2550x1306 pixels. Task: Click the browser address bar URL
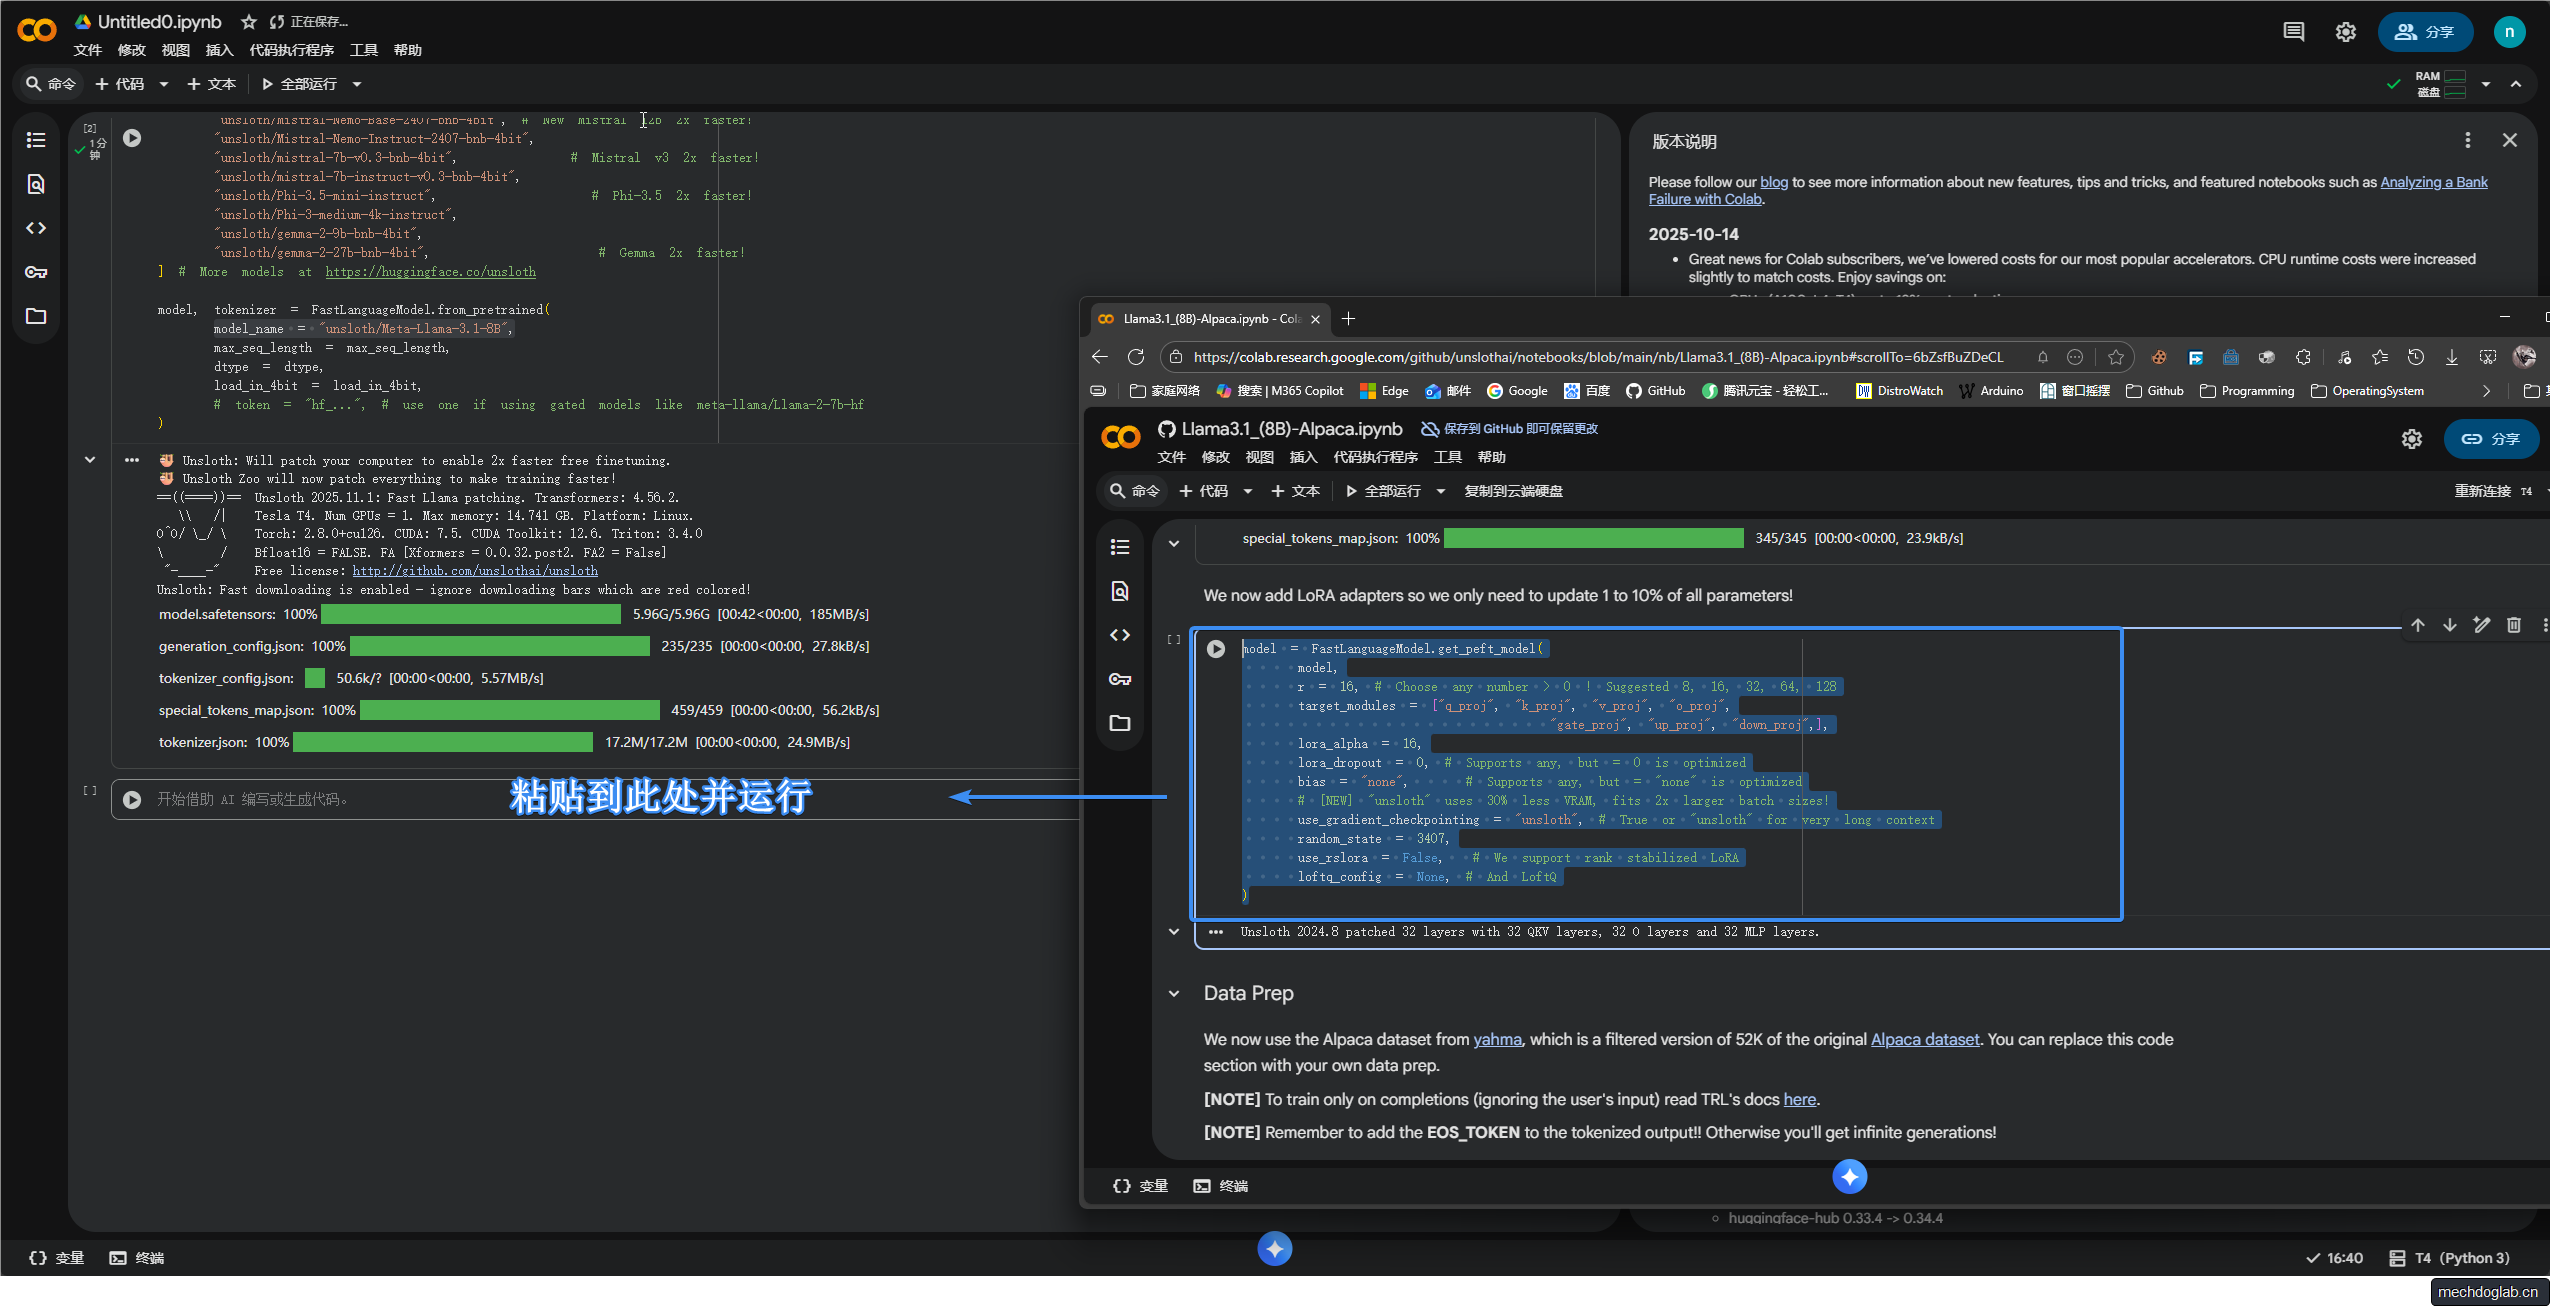point(1597,357)
